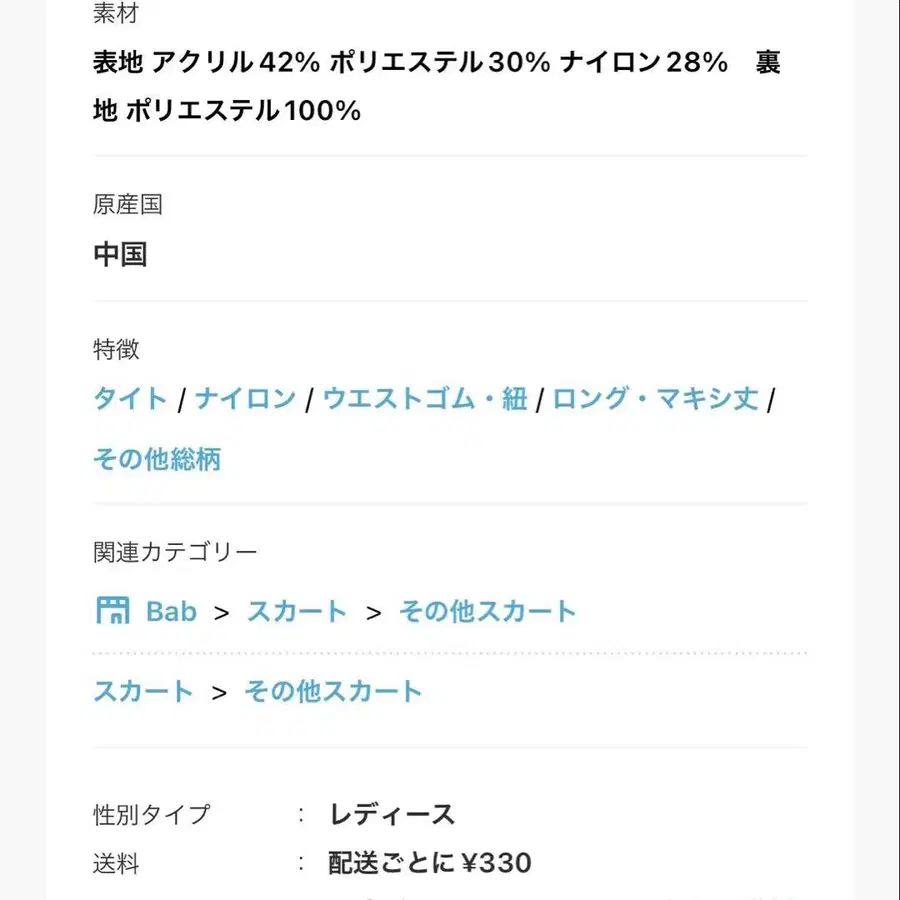900x900 pixels.
Task: Select the ロング・マキシ丈 feature tag
Action: [x=655, y=399]
